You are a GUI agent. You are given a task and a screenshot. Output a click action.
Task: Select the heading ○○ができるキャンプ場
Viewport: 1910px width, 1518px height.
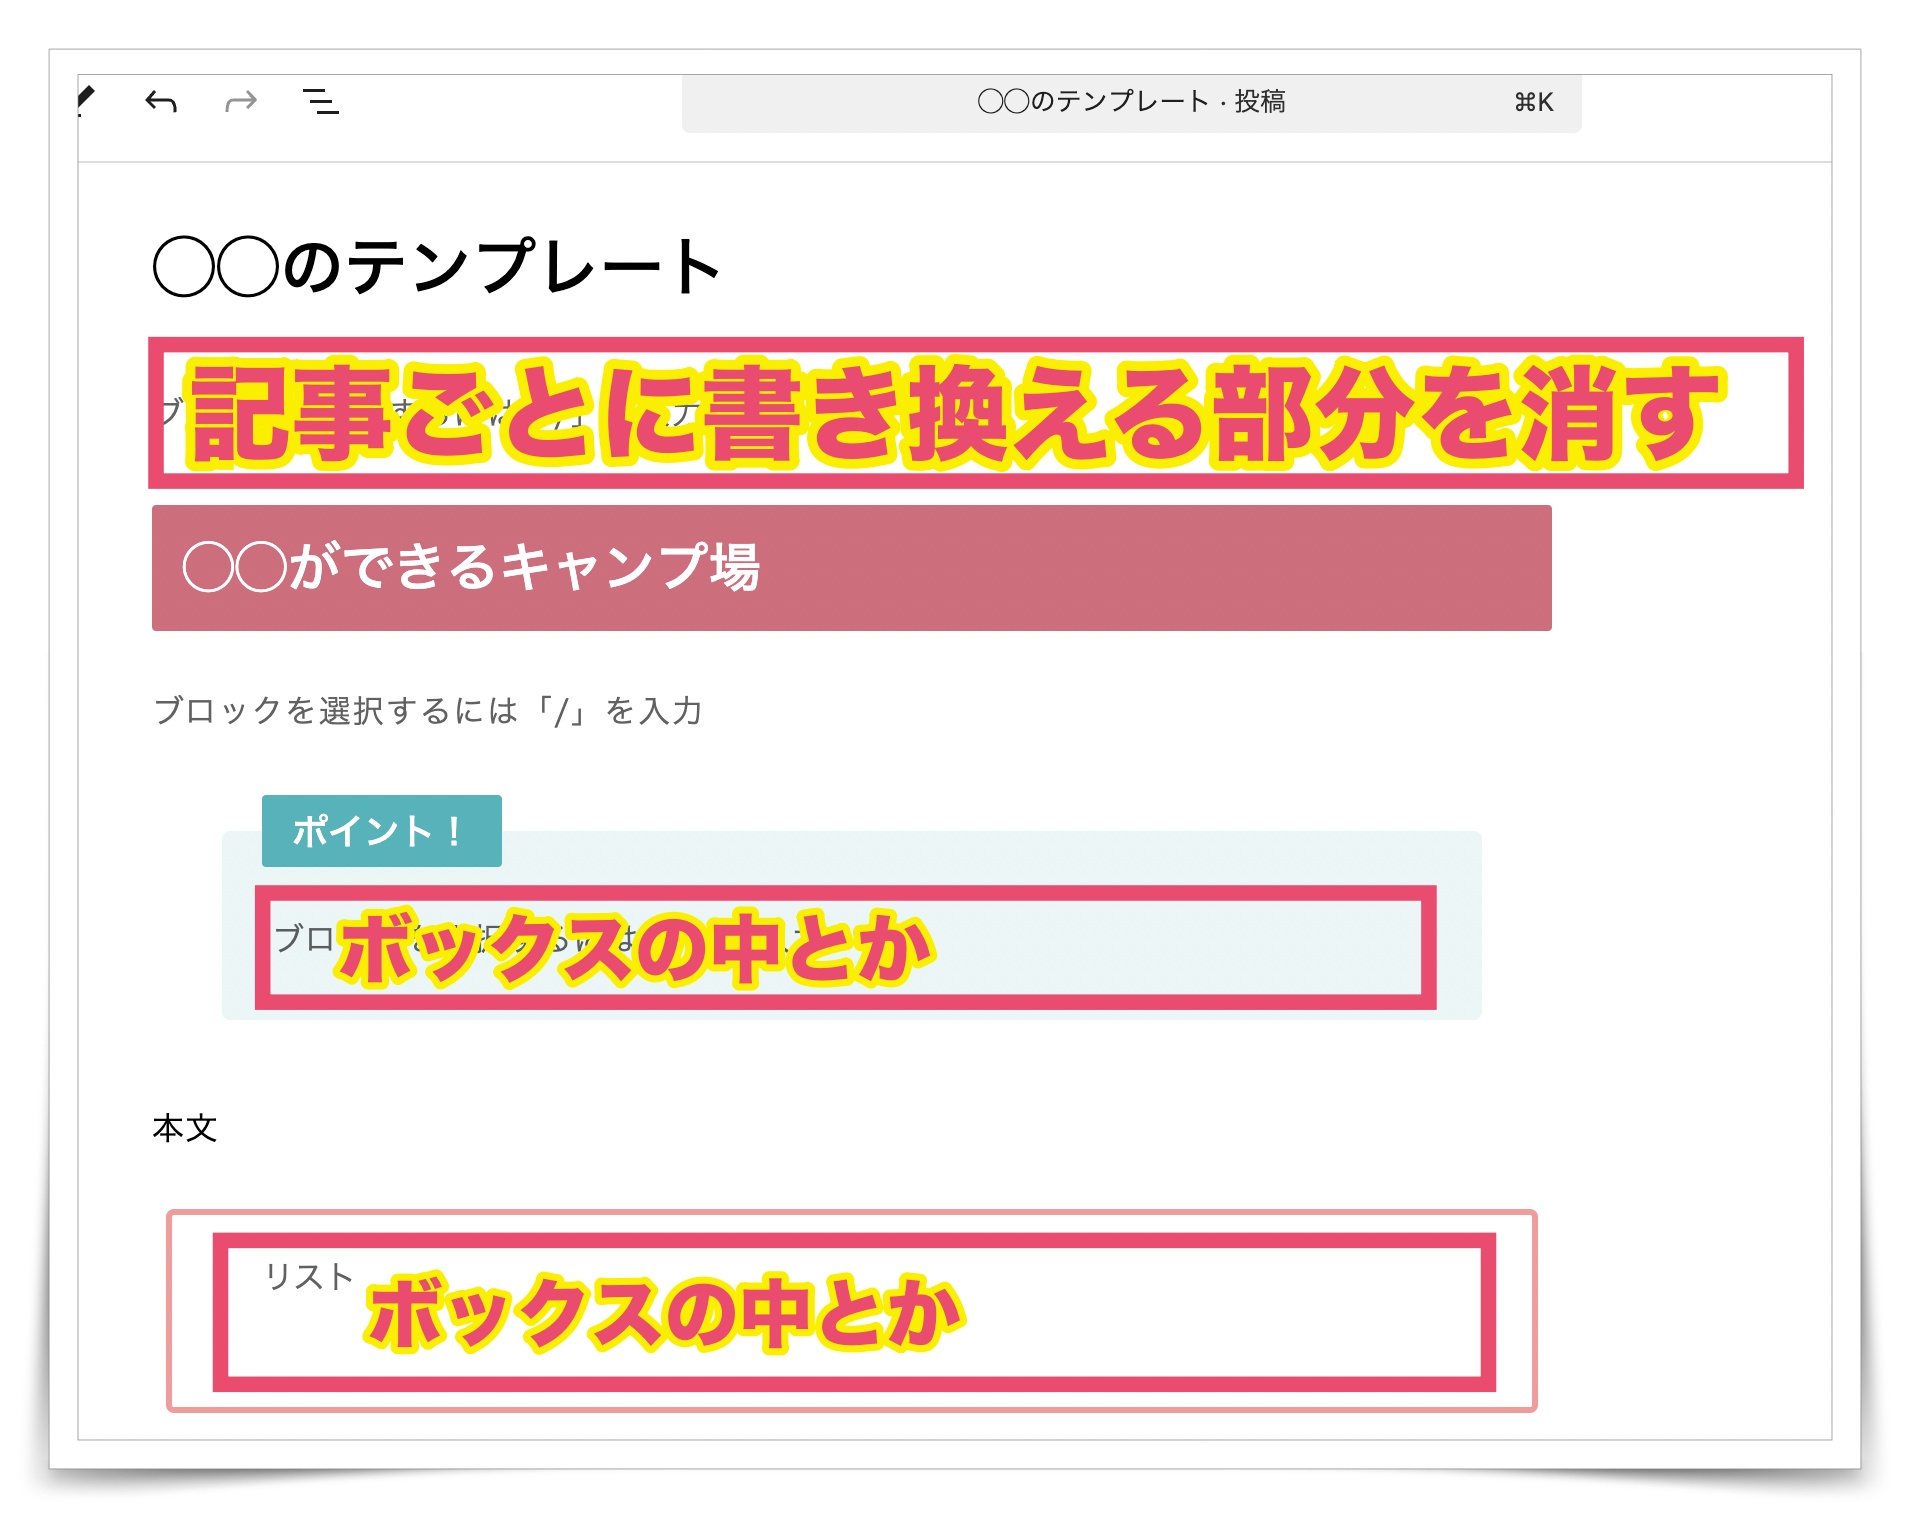click(851, 568)
